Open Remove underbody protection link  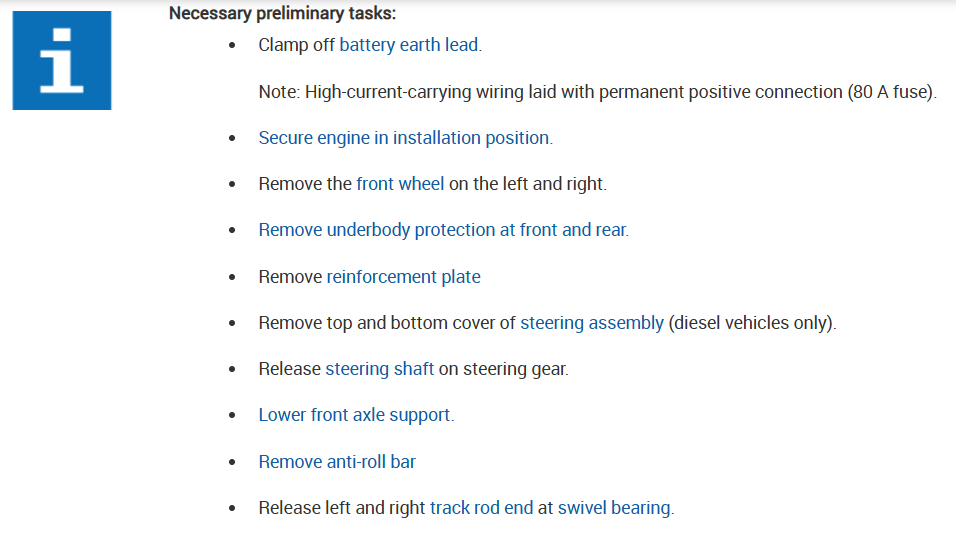pos(443,230)
